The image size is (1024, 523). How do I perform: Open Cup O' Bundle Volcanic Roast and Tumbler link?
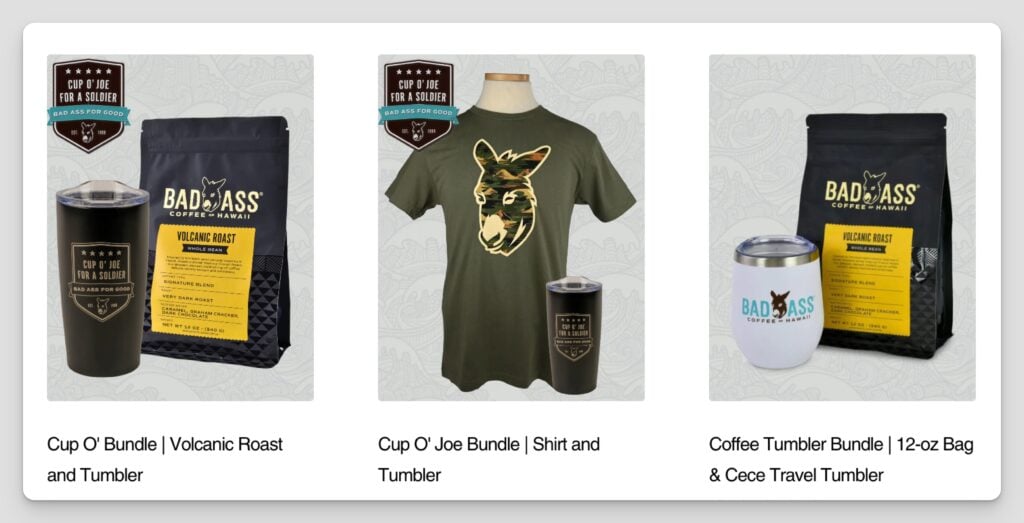pyautogui.click(x=165, y=459)
